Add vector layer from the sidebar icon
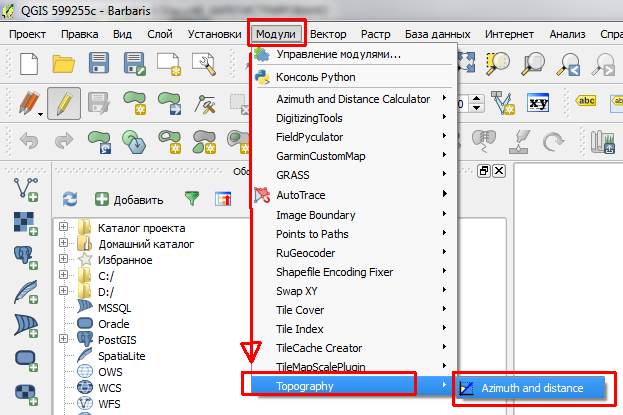This screenshot has width=623, height=415. pyautogui.click(x=26, y=190)
